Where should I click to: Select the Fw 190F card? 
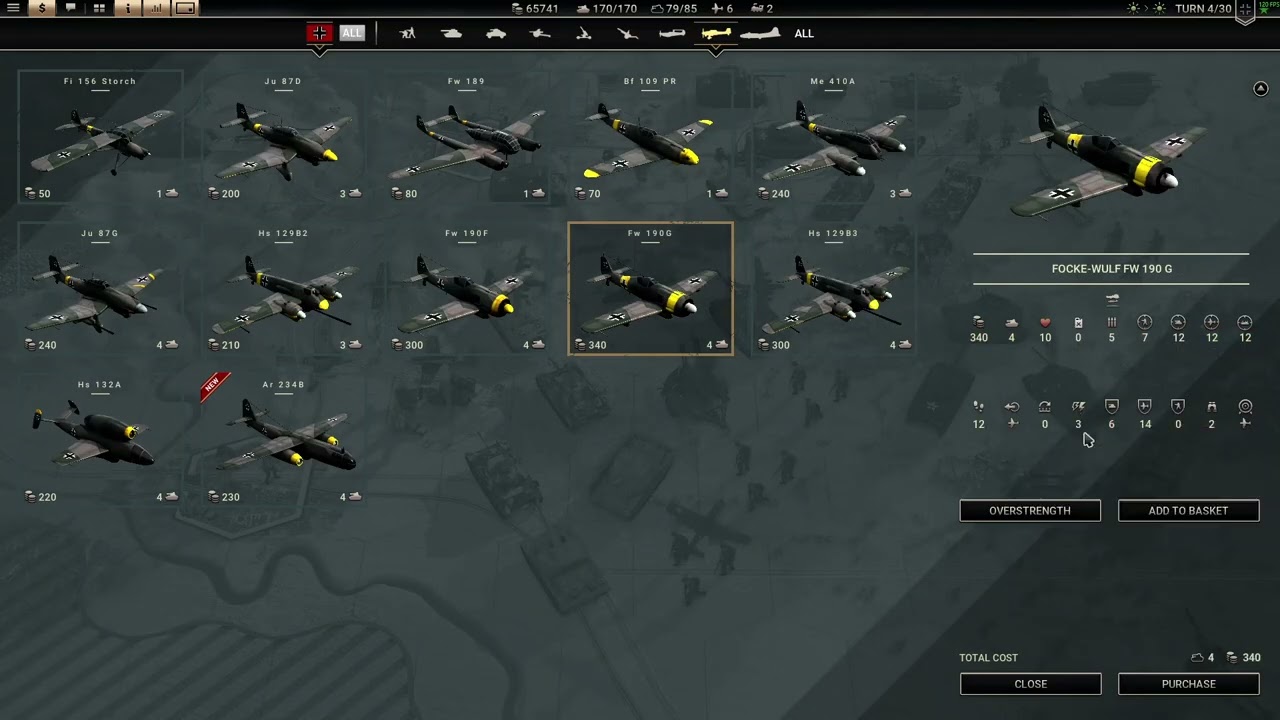(x=467, y=288)
